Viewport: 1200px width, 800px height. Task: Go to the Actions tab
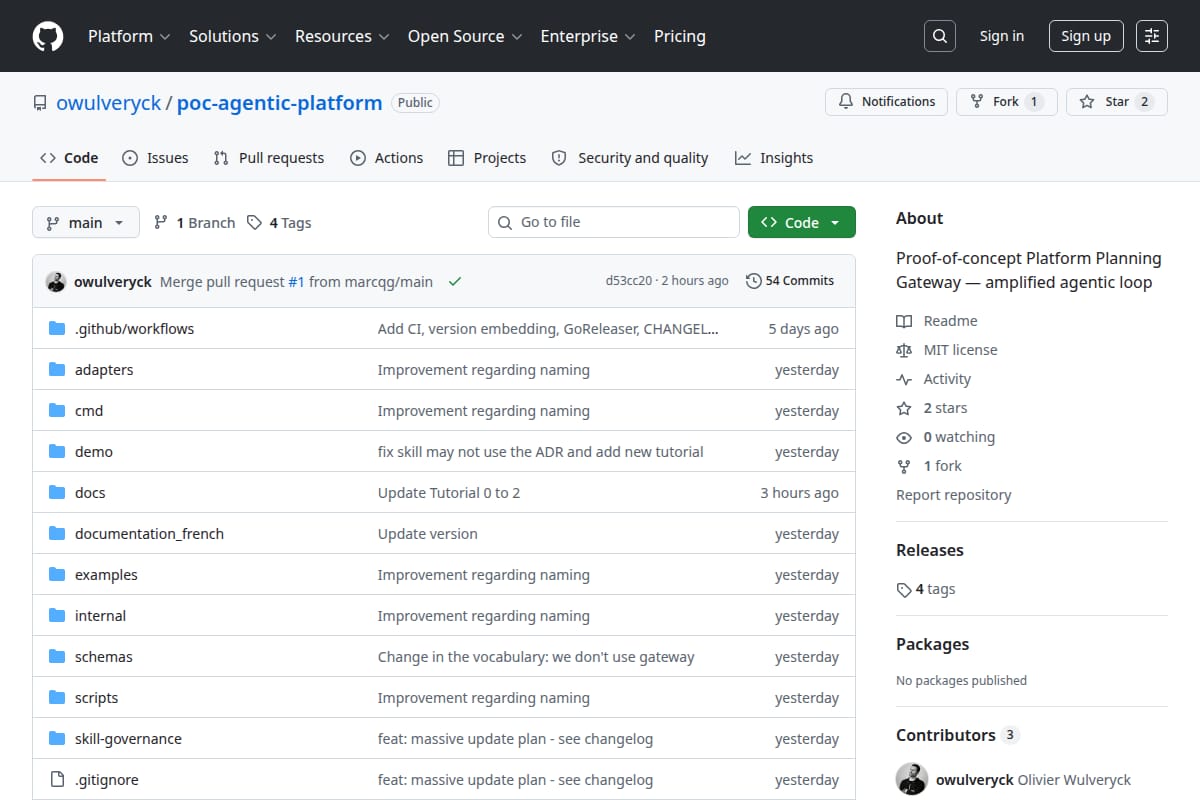tap(387, 158)
